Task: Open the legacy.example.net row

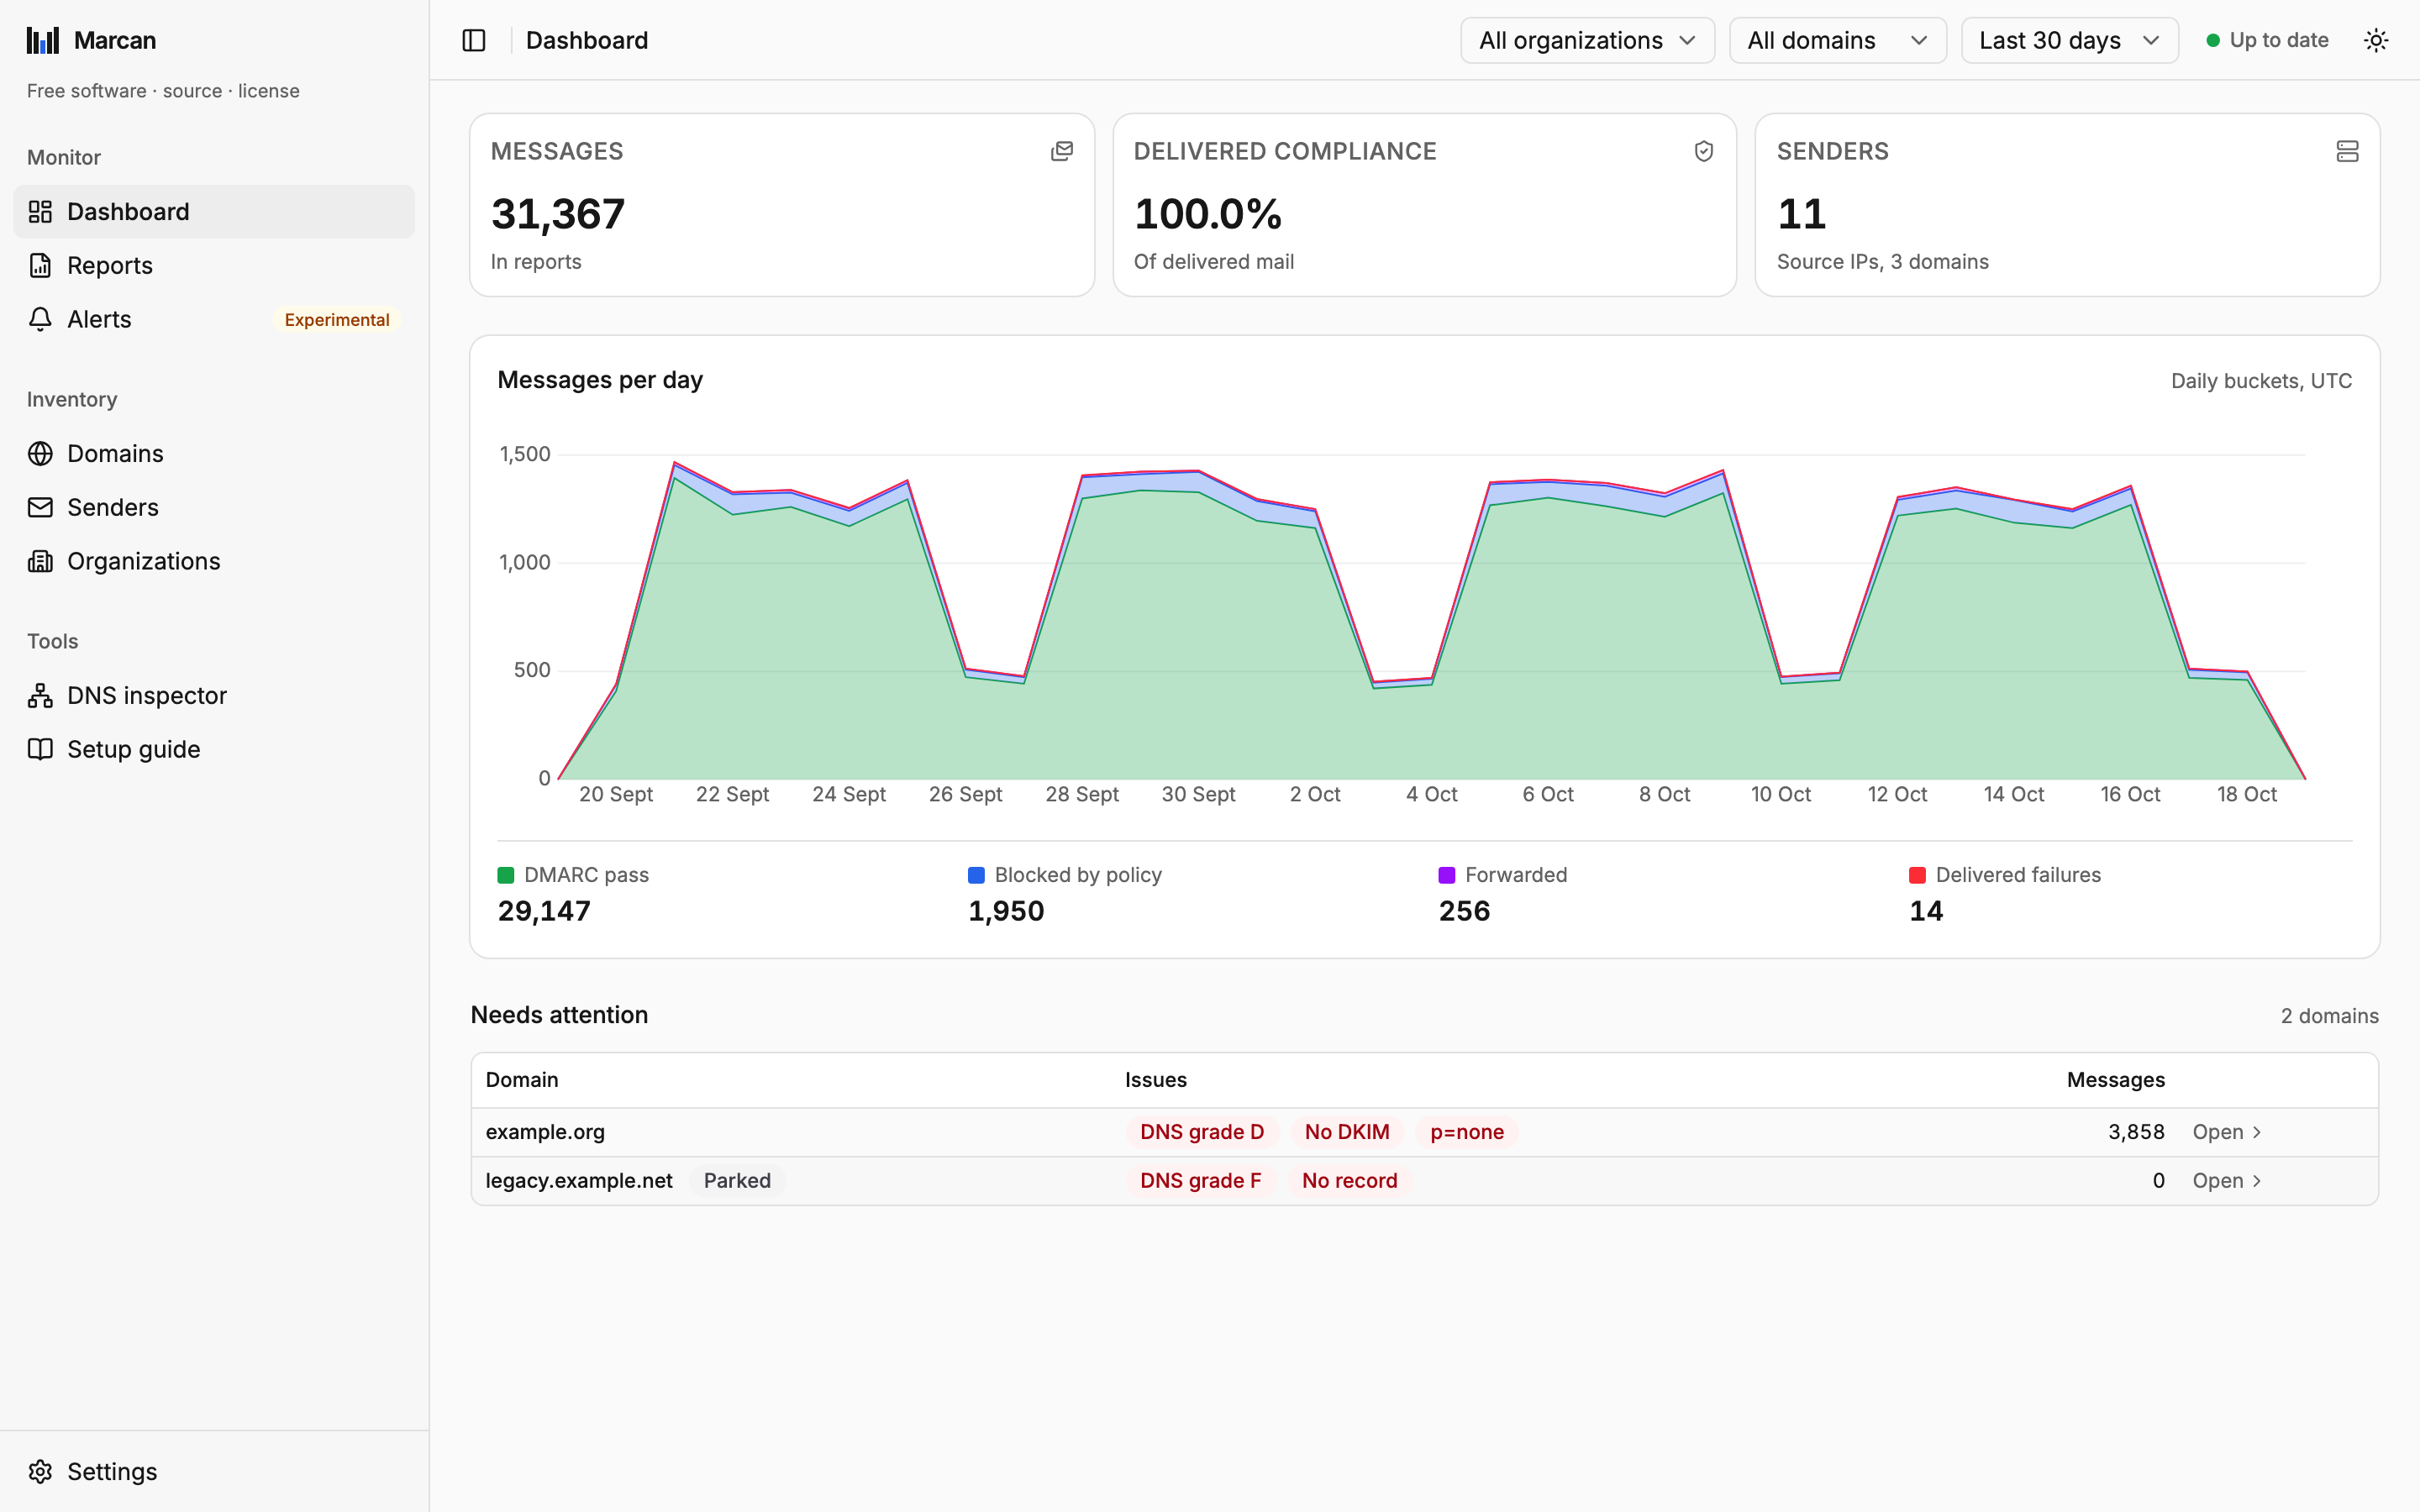Action: coord(1424,1181)
